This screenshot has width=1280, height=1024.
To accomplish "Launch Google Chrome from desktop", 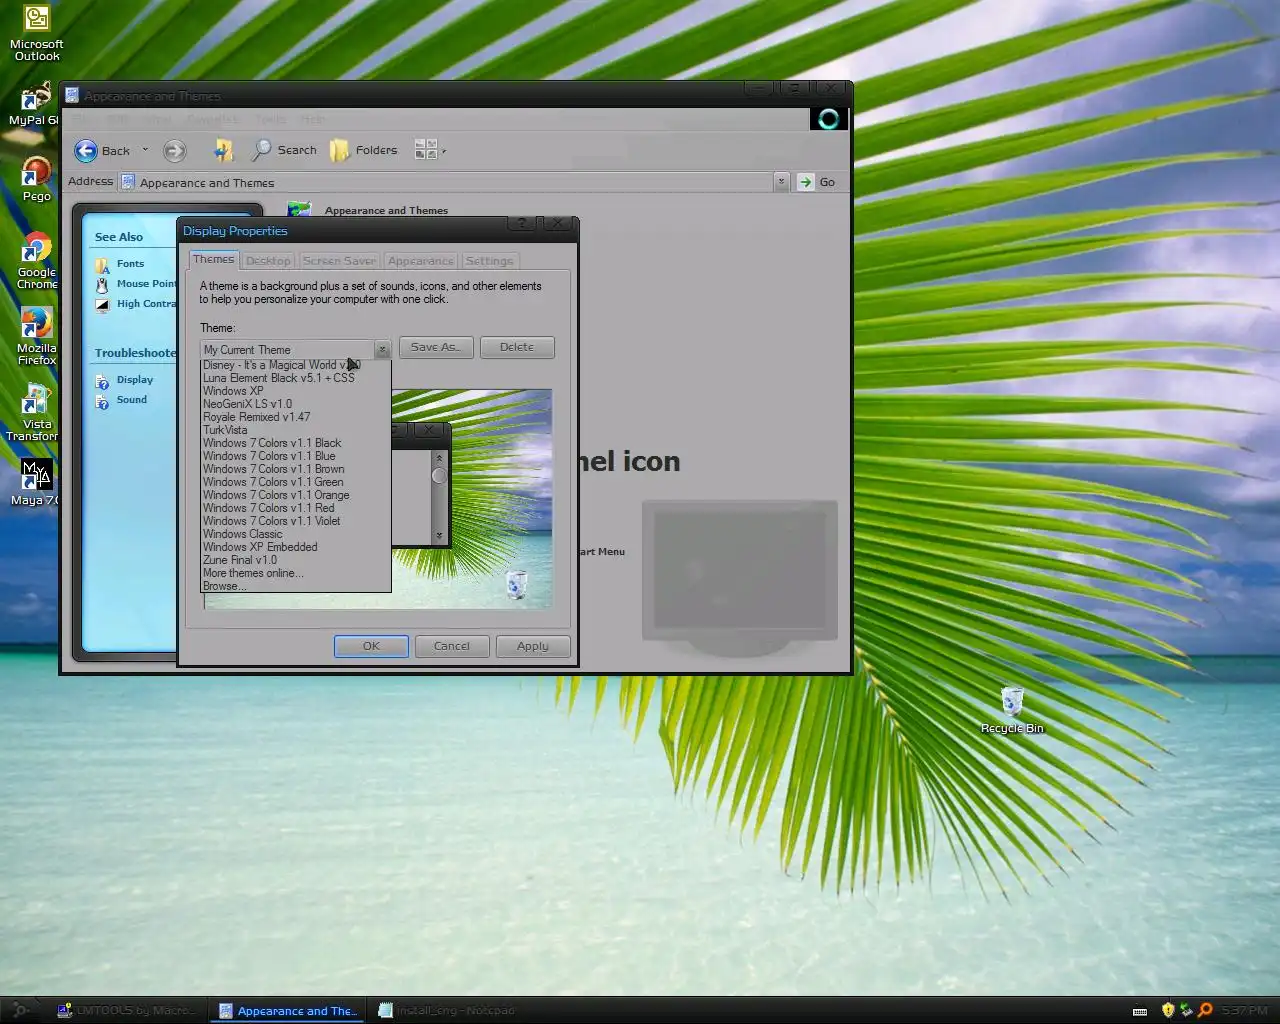I will pos(36,261).
